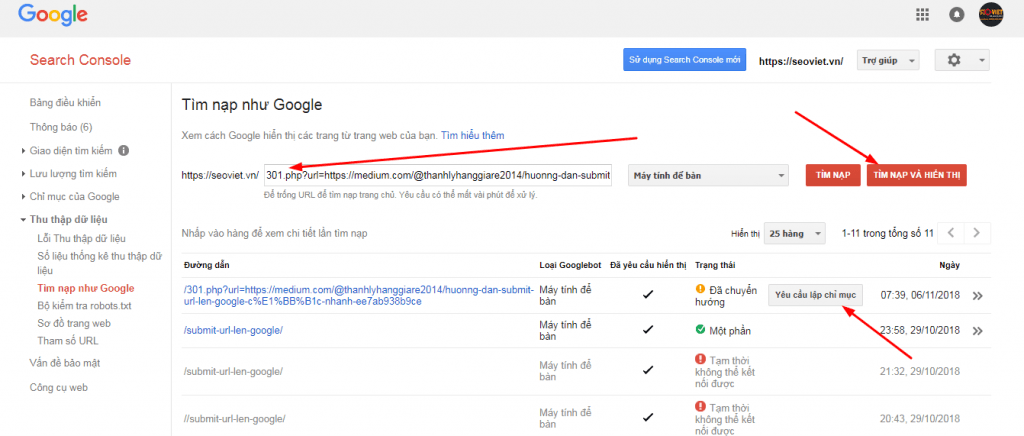Screen dimensions: 1024x436
Task: Open the Trợ giúp help dropdown
Action: point(888,60)
